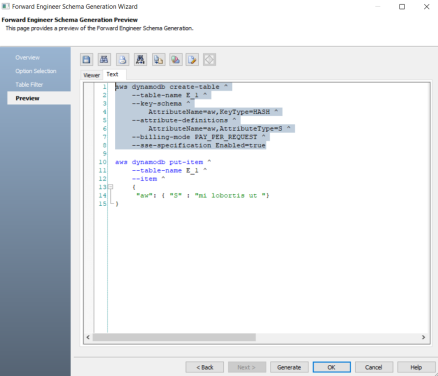438x376 pixels.
Task: Cancel the wizard
Action: (374, 367)
